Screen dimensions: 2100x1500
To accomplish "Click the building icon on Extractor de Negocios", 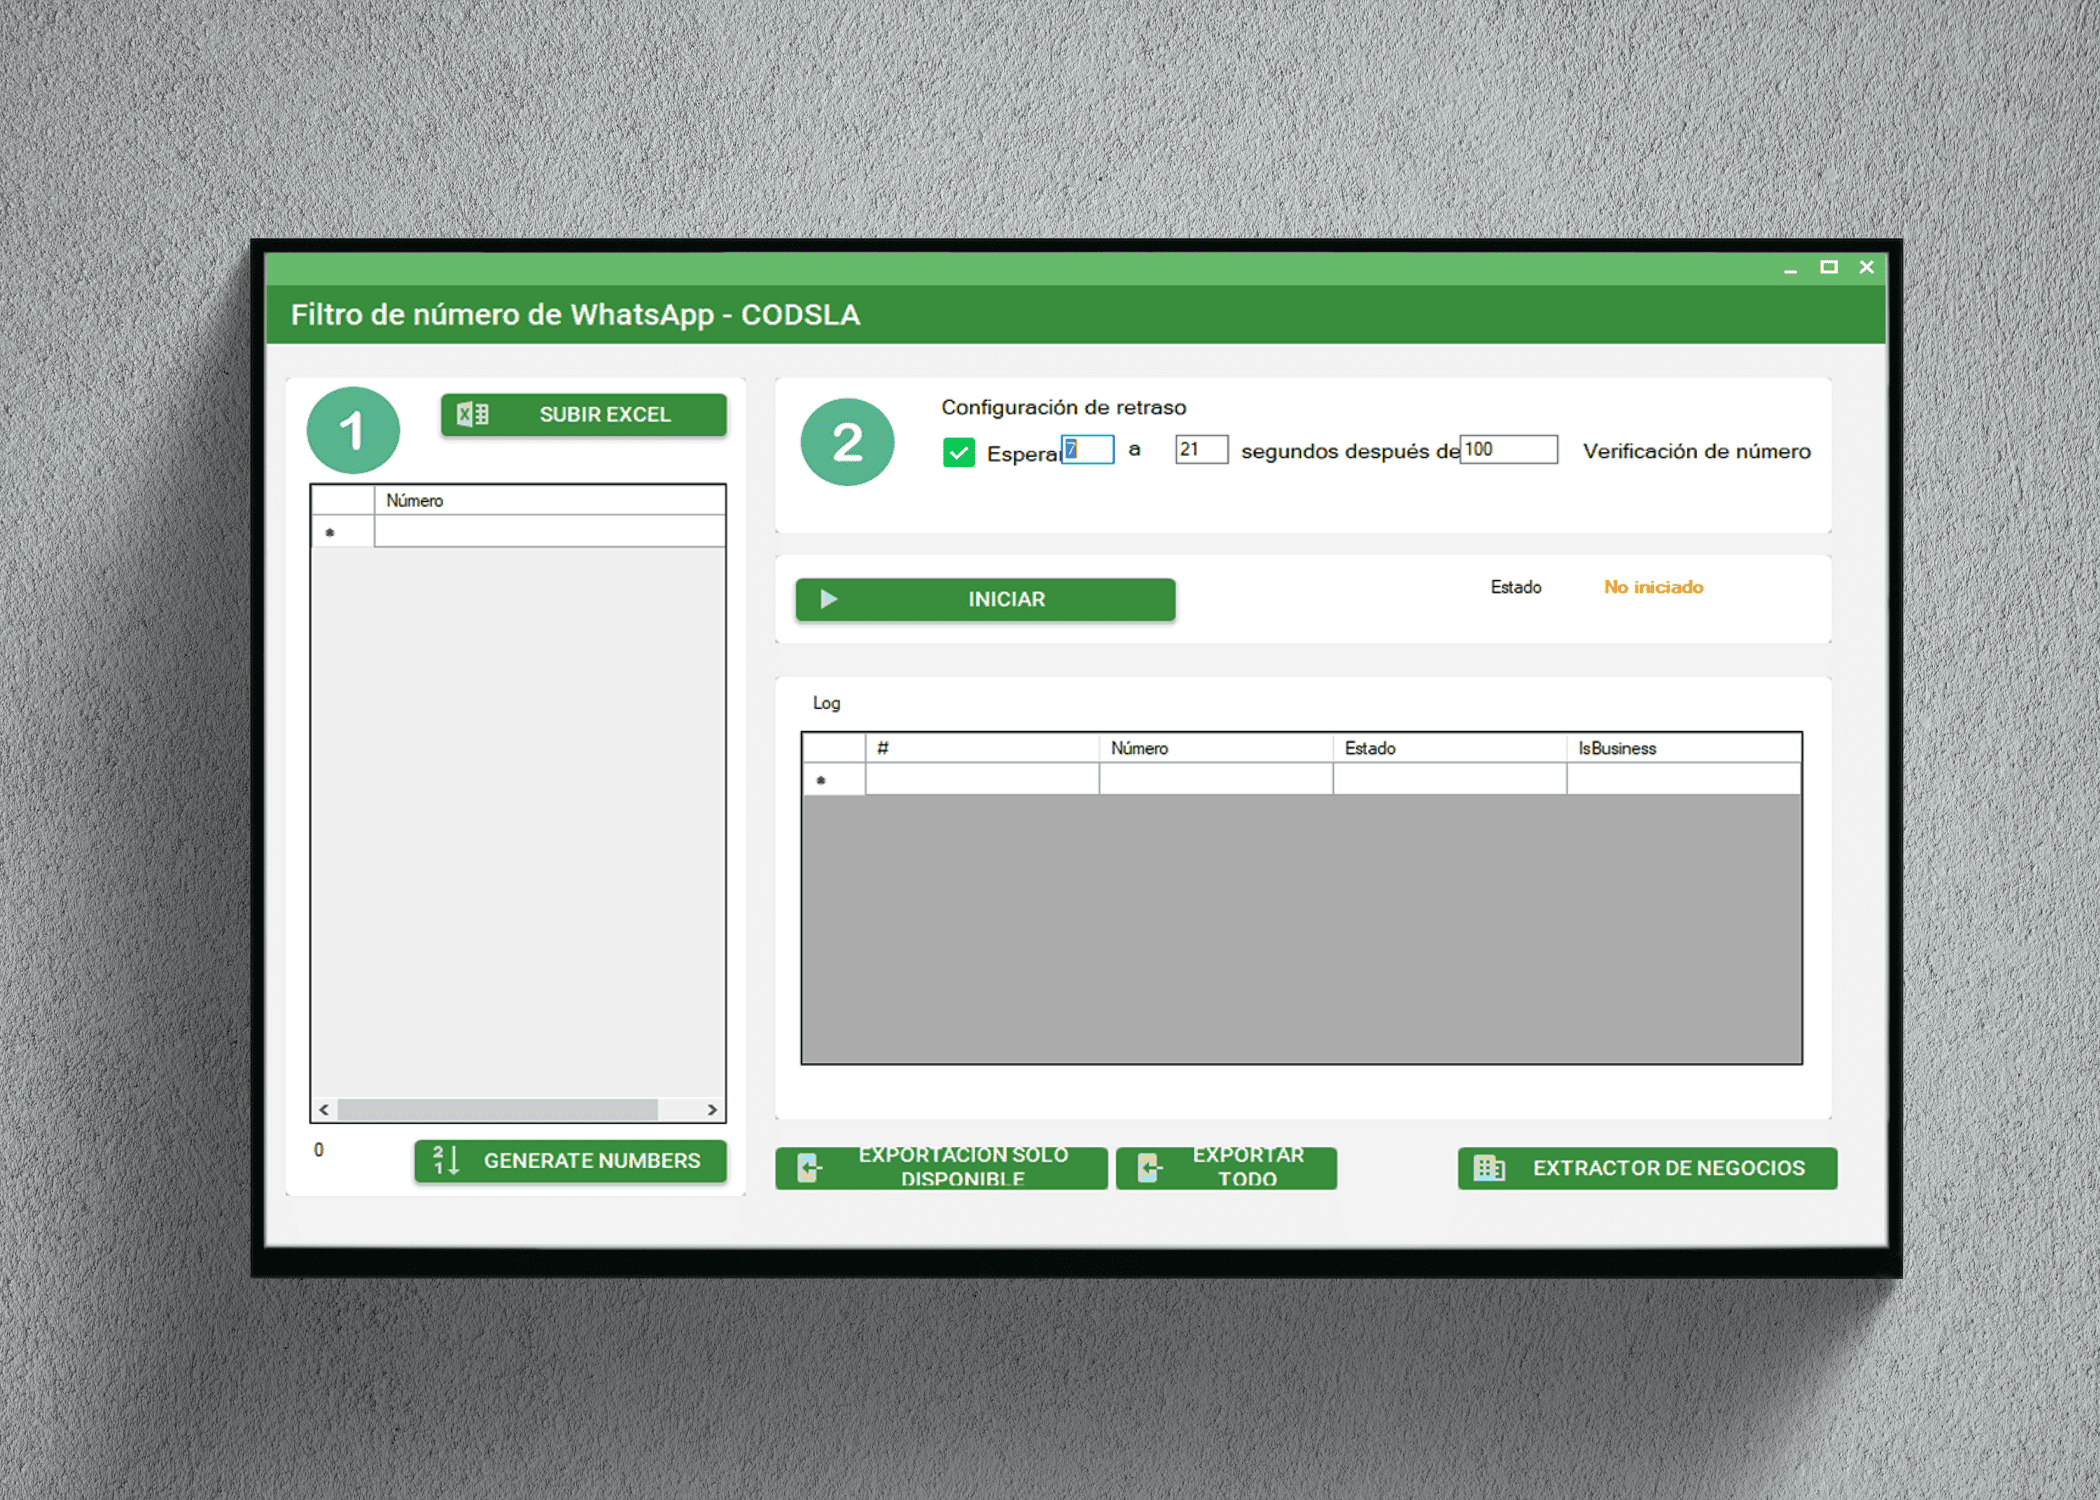I will tap(1489, 1167).
